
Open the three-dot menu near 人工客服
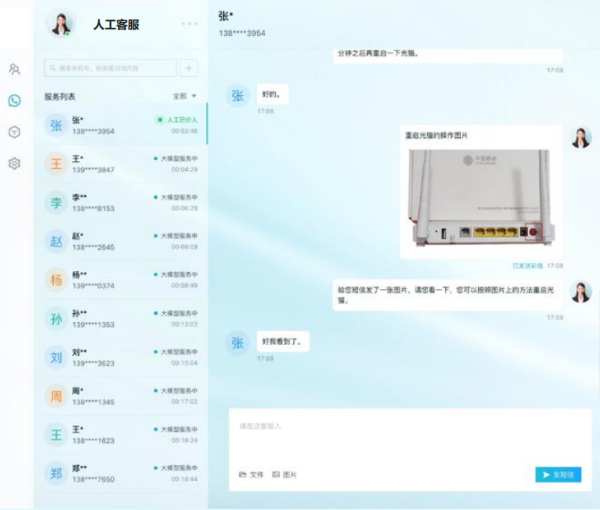[189, 23]
